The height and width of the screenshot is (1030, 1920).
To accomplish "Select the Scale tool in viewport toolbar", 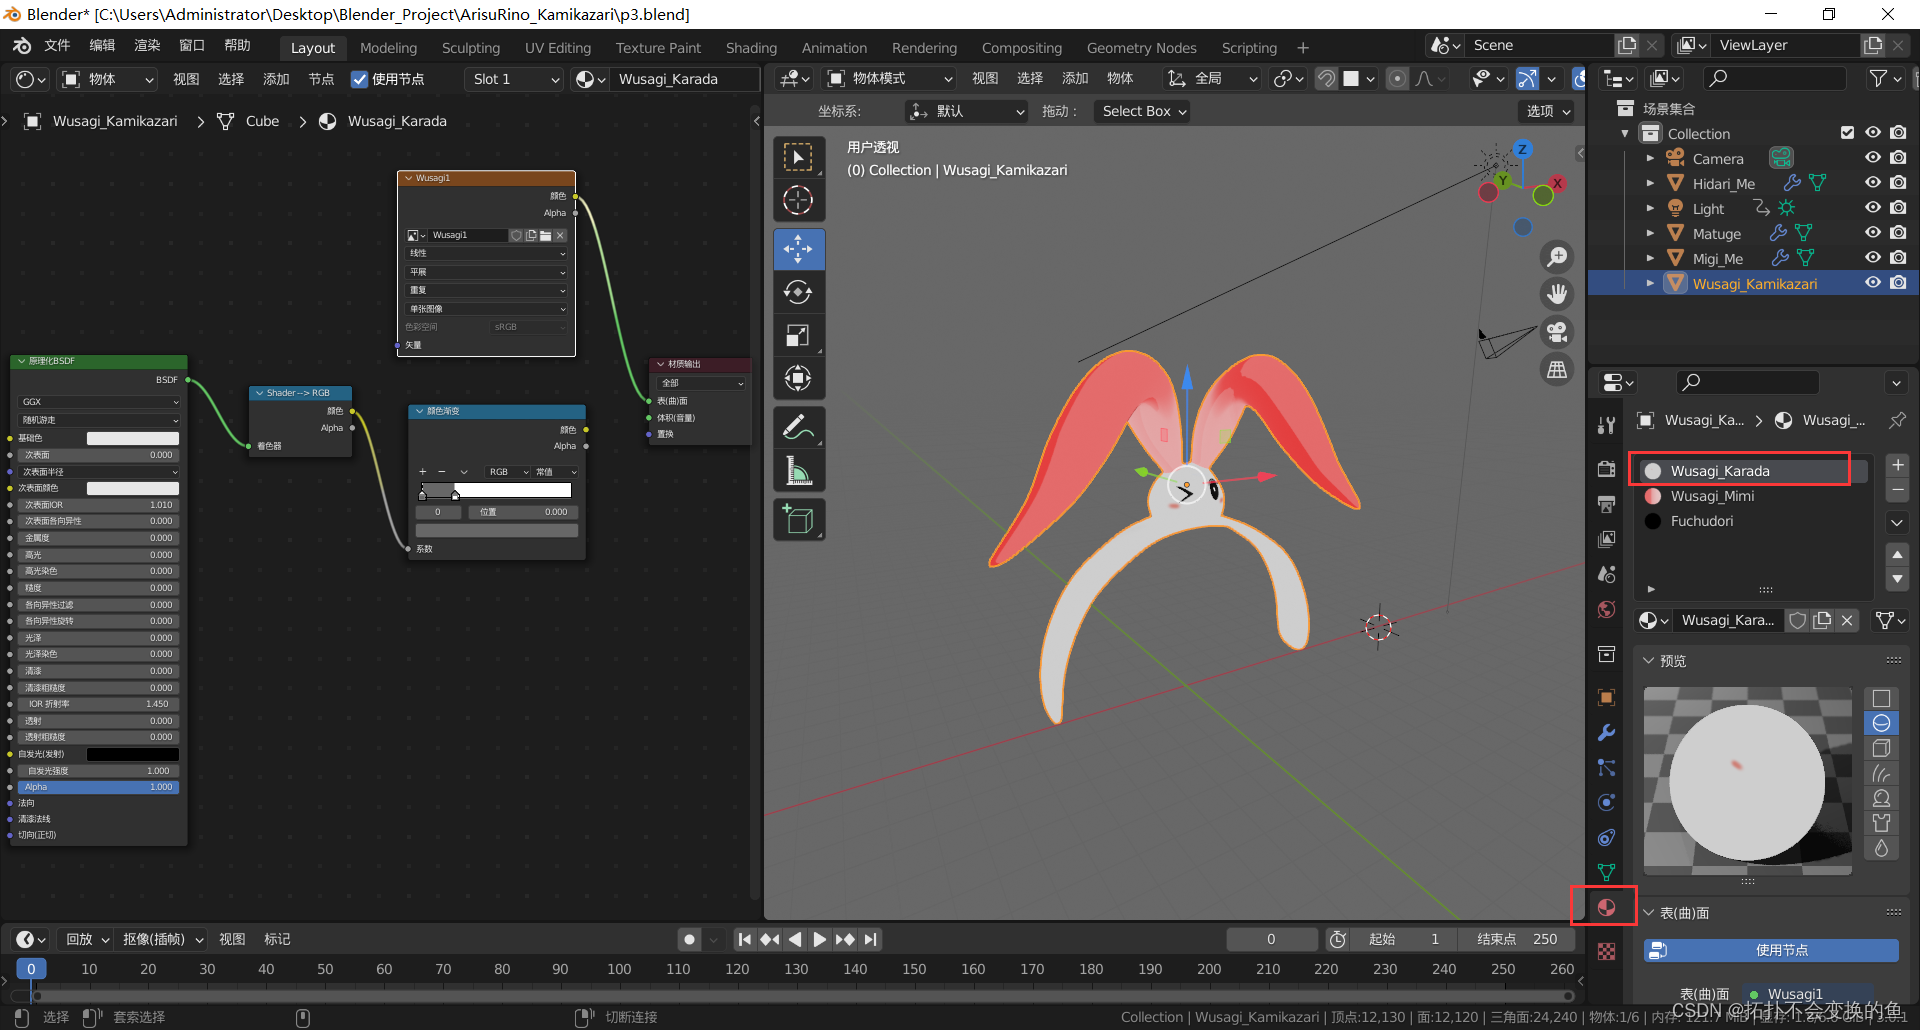I will 798,336.
